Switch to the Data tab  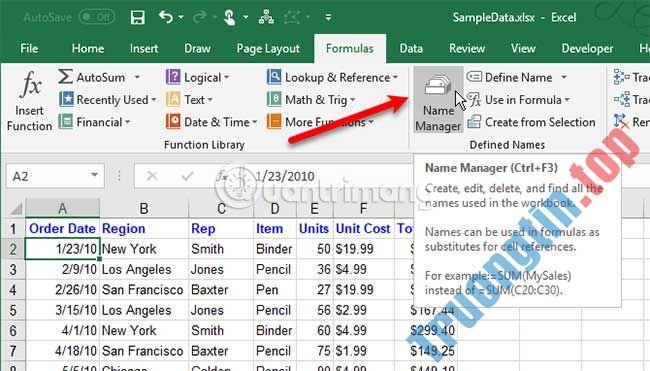(x=411, y=48)
